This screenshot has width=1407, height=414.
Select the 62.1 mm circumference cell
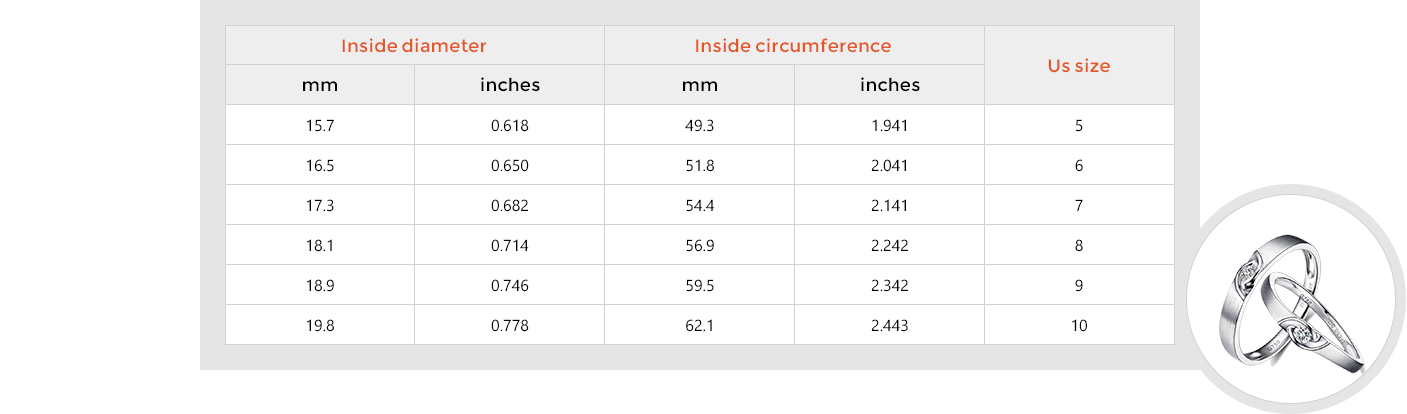tap(700, 326)
